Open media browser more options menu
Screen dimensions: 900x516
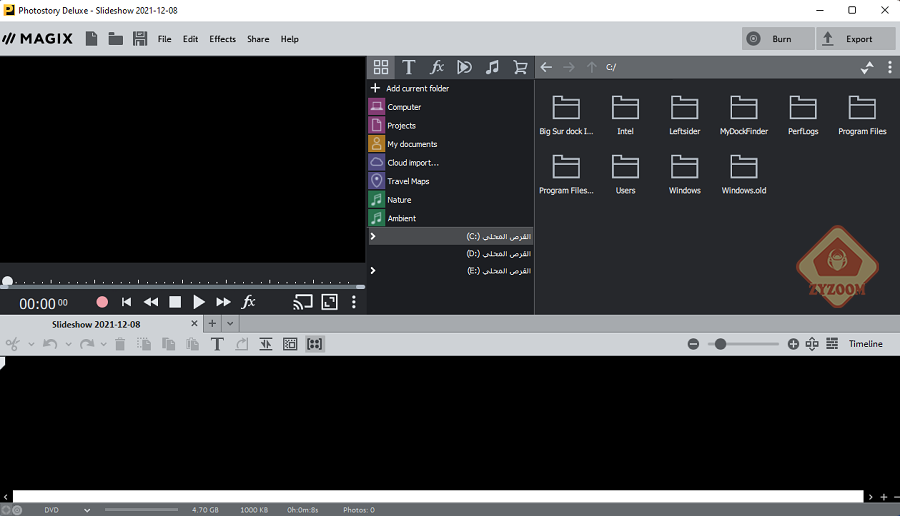click(890, 67)
